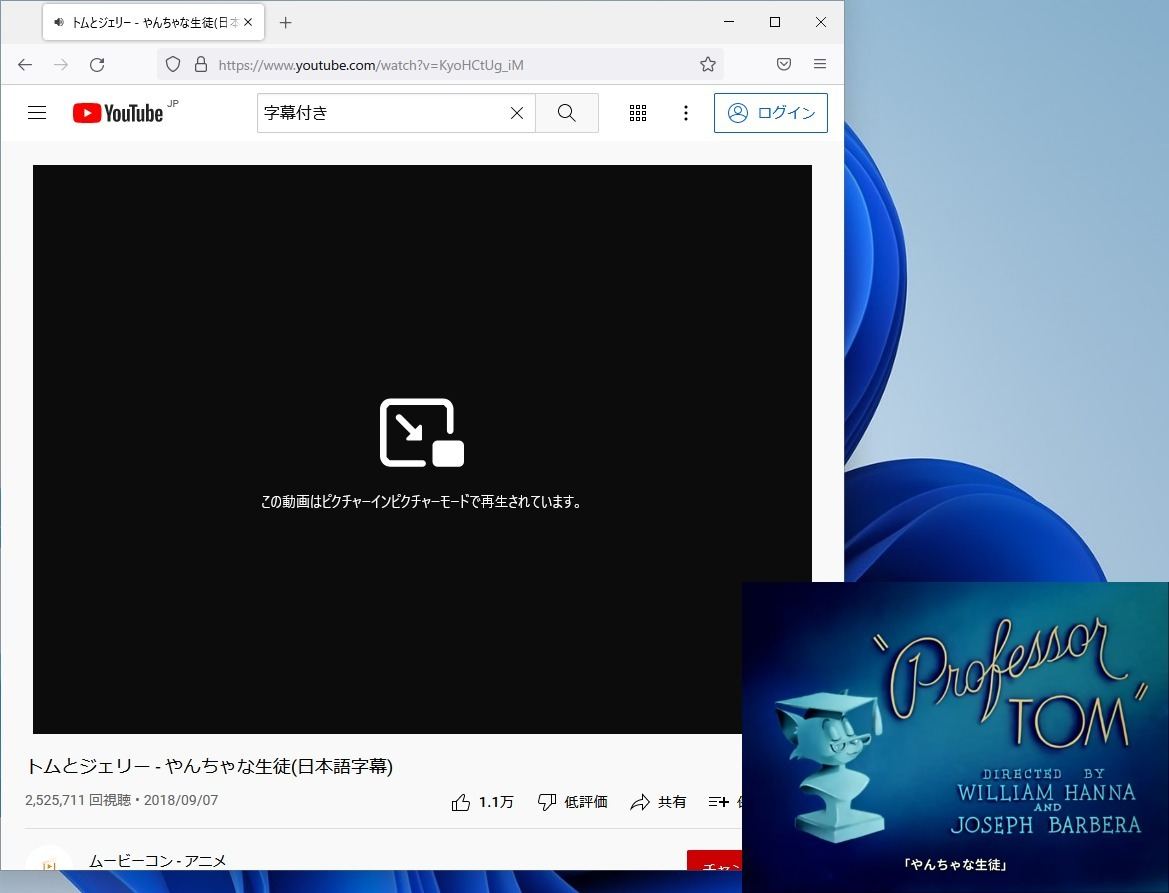Viewport: 1169px width, 893px height.
Task: Reload the current page
Action: point(97,65)
